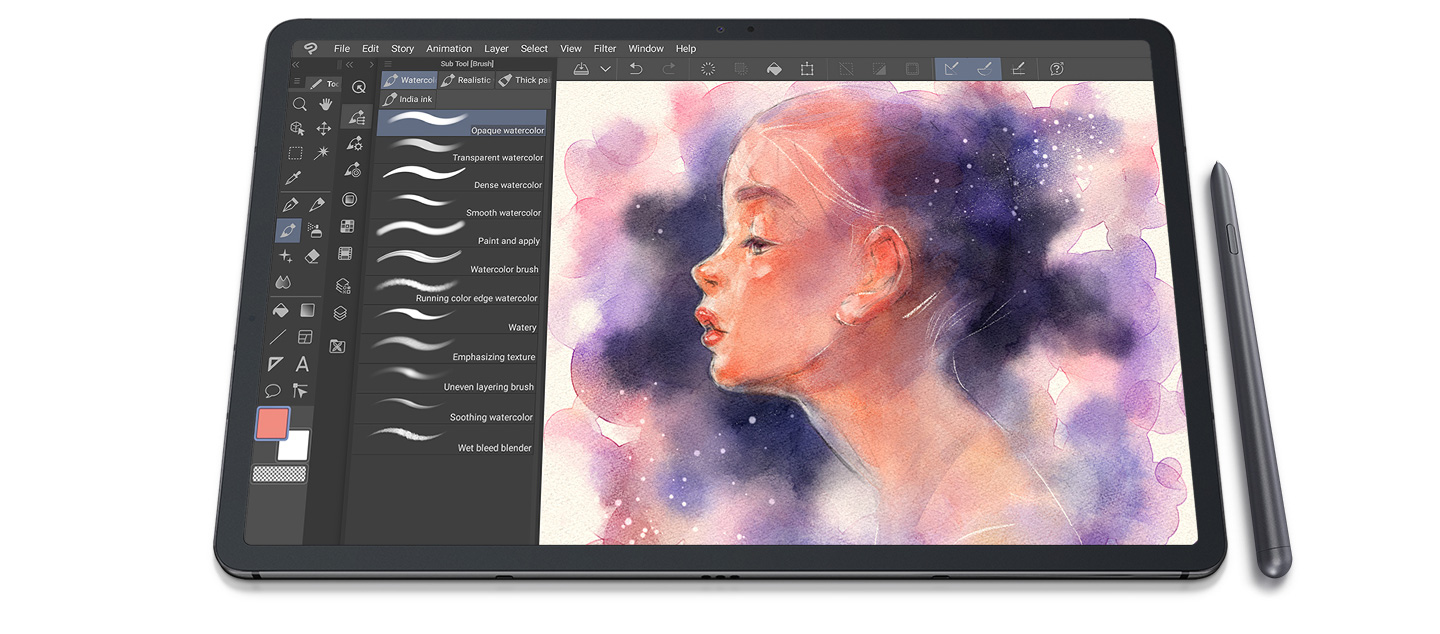The width and height of the screenshot is (1440, 634).
Task: Open dropdown arrow next to Save icon
Action: click(x=606, y=69)
